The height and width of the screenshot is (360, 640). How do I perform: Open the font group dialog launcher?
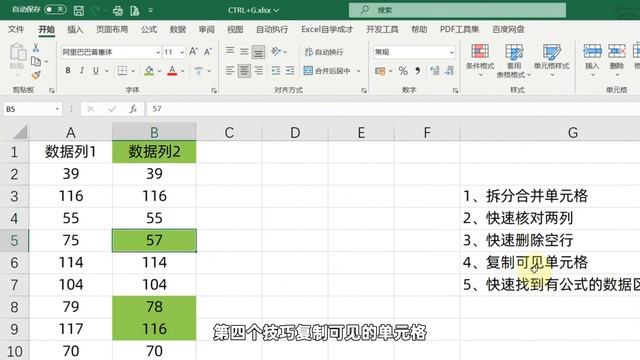pyautogui.click(x=214, y=91)
